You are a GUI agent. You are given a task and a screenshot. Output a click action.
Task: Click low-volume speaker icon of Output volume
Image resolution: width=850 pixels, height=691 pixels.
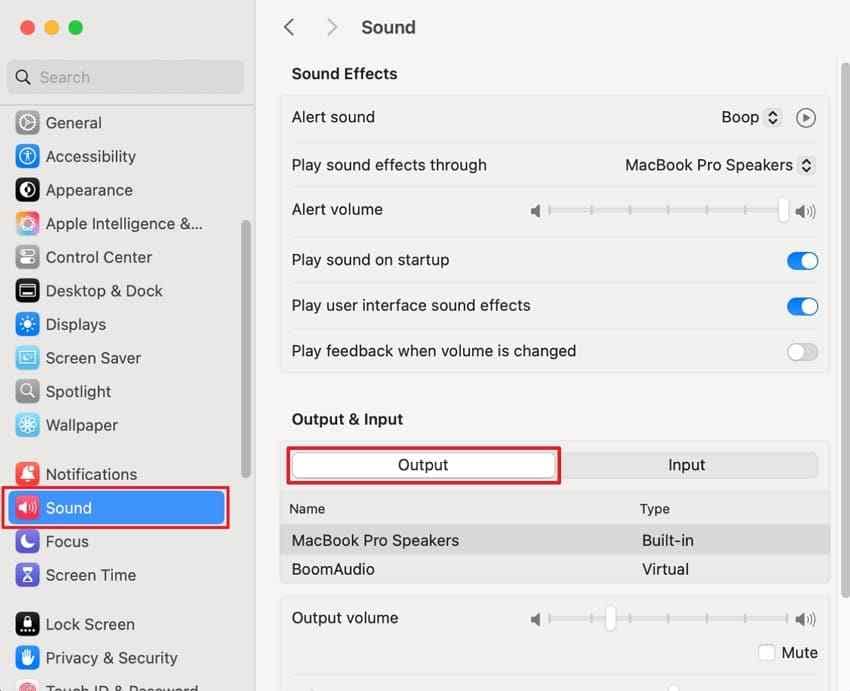(x=536, y=619)
